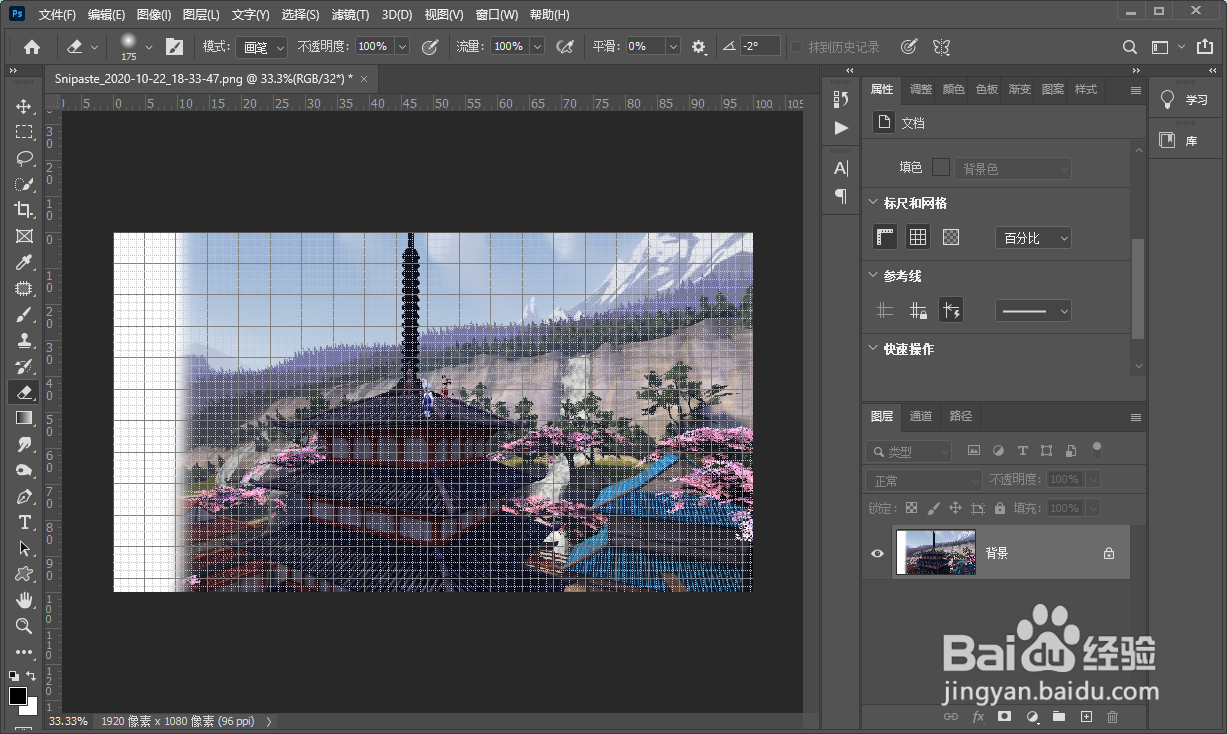Click the foreground black color swatch

click(x=18, y=695)
